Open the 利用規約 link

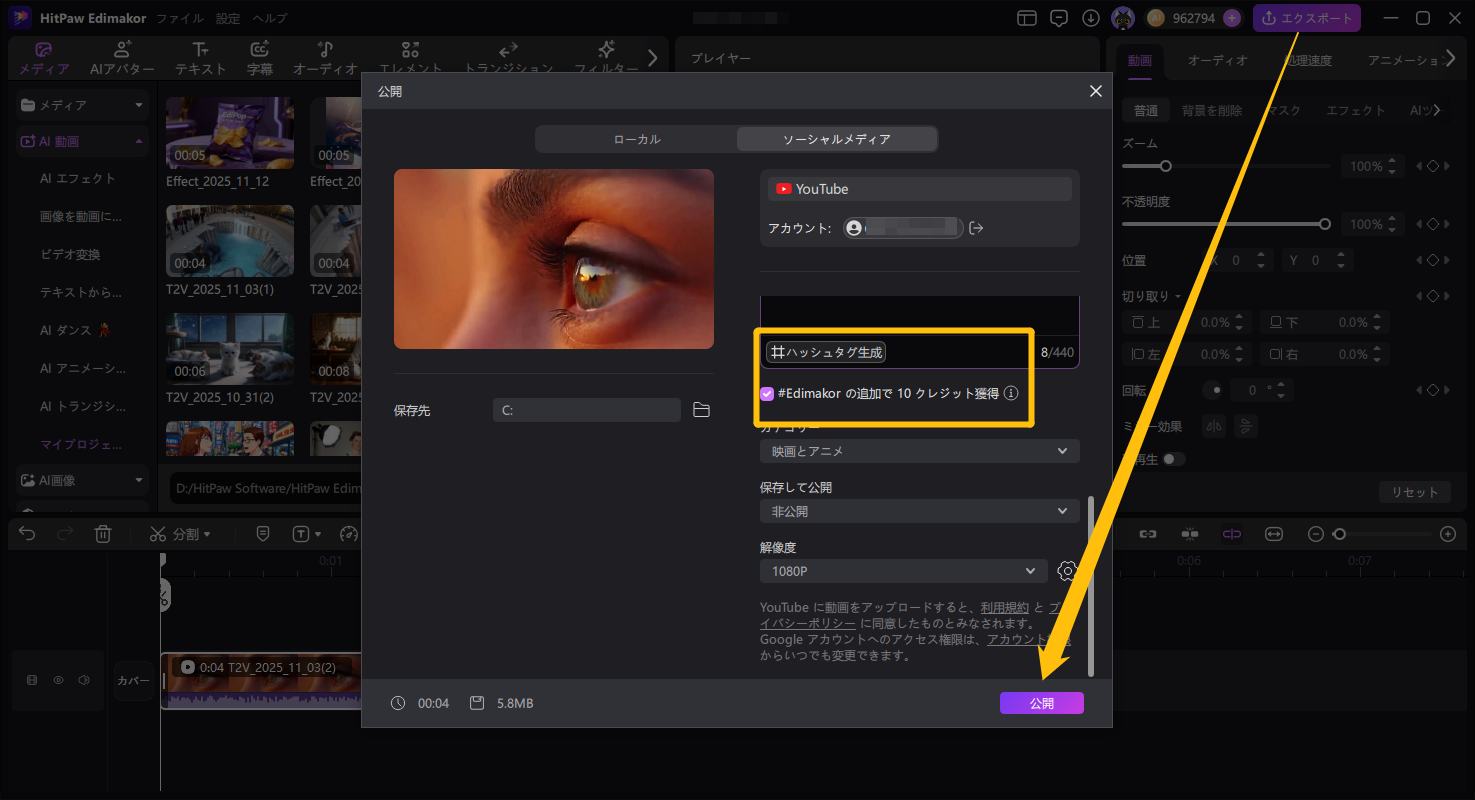(1005, 606)
